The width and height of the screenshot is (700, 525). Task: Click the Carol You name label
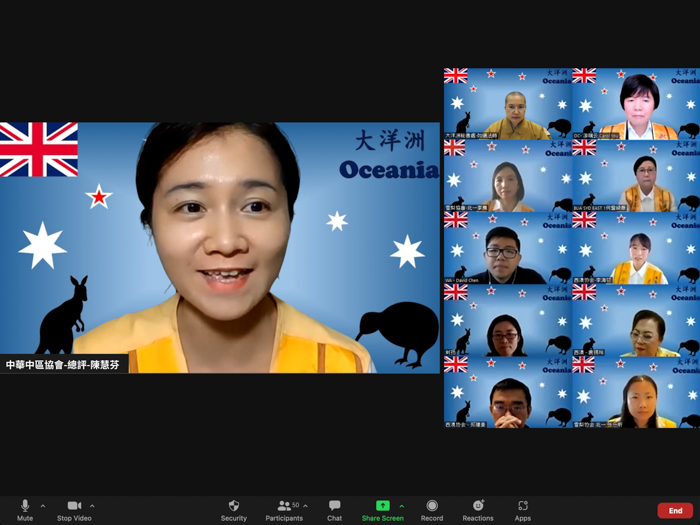597,136
